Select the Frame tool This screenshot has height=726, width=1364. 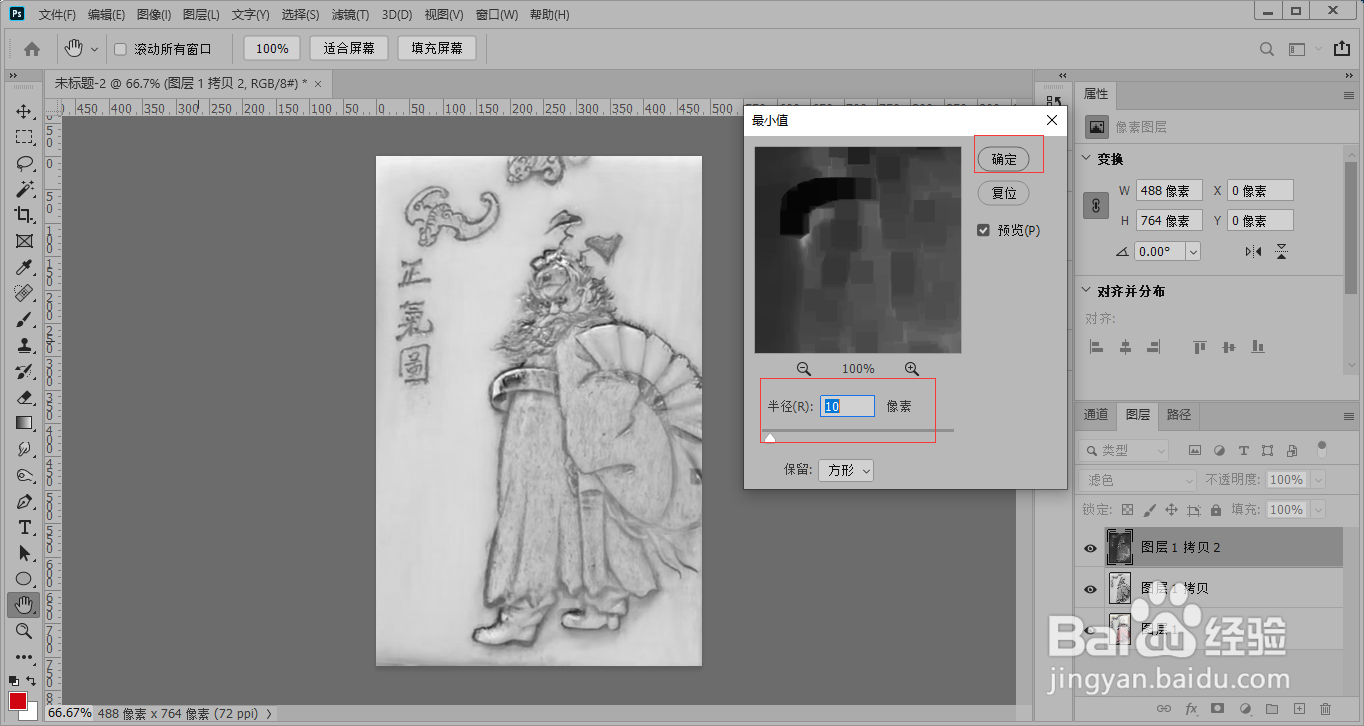pos(24,241)
